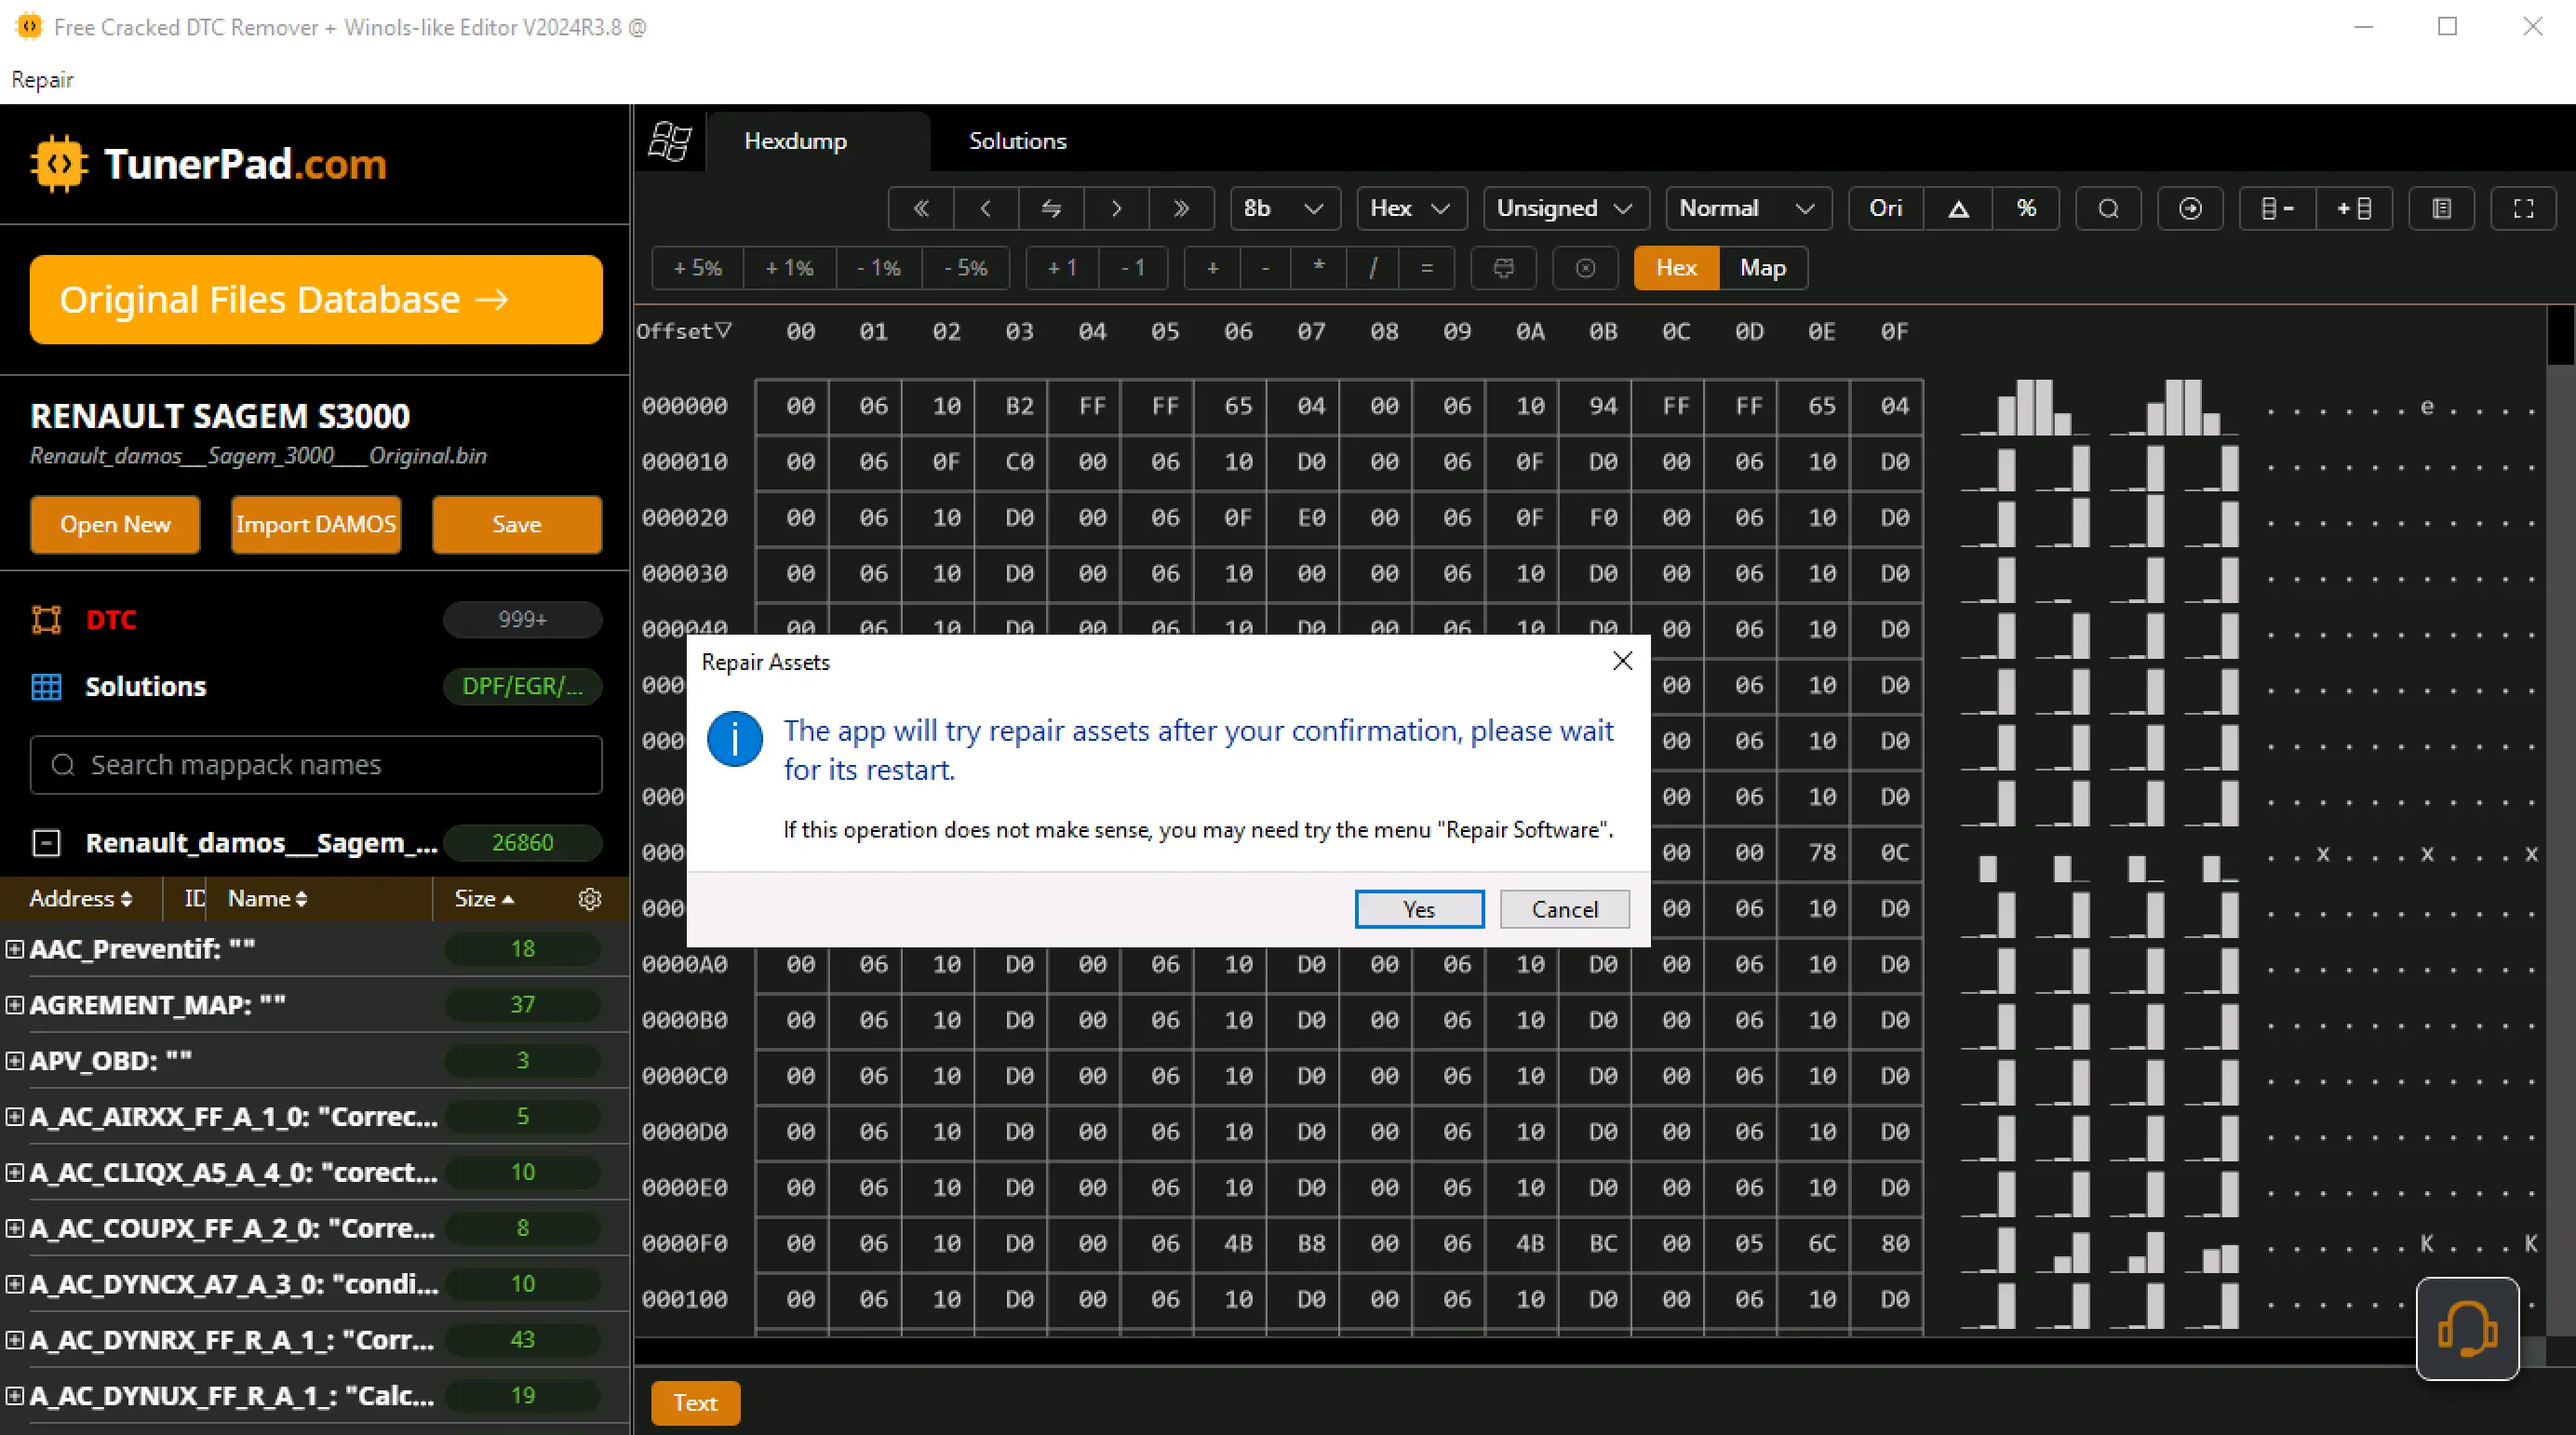
Task: Jump to first with double-left chevron
Action: (921, 208)
